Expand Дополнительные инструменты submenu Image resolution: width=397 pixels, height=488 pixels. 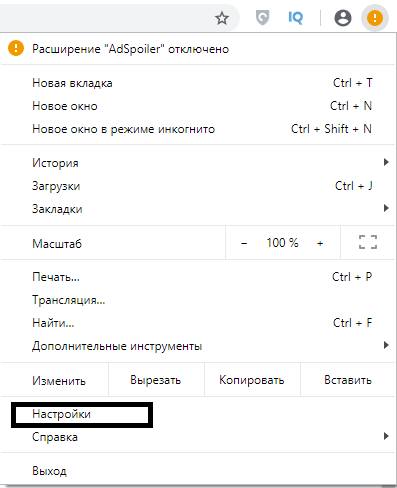[198, 346]
